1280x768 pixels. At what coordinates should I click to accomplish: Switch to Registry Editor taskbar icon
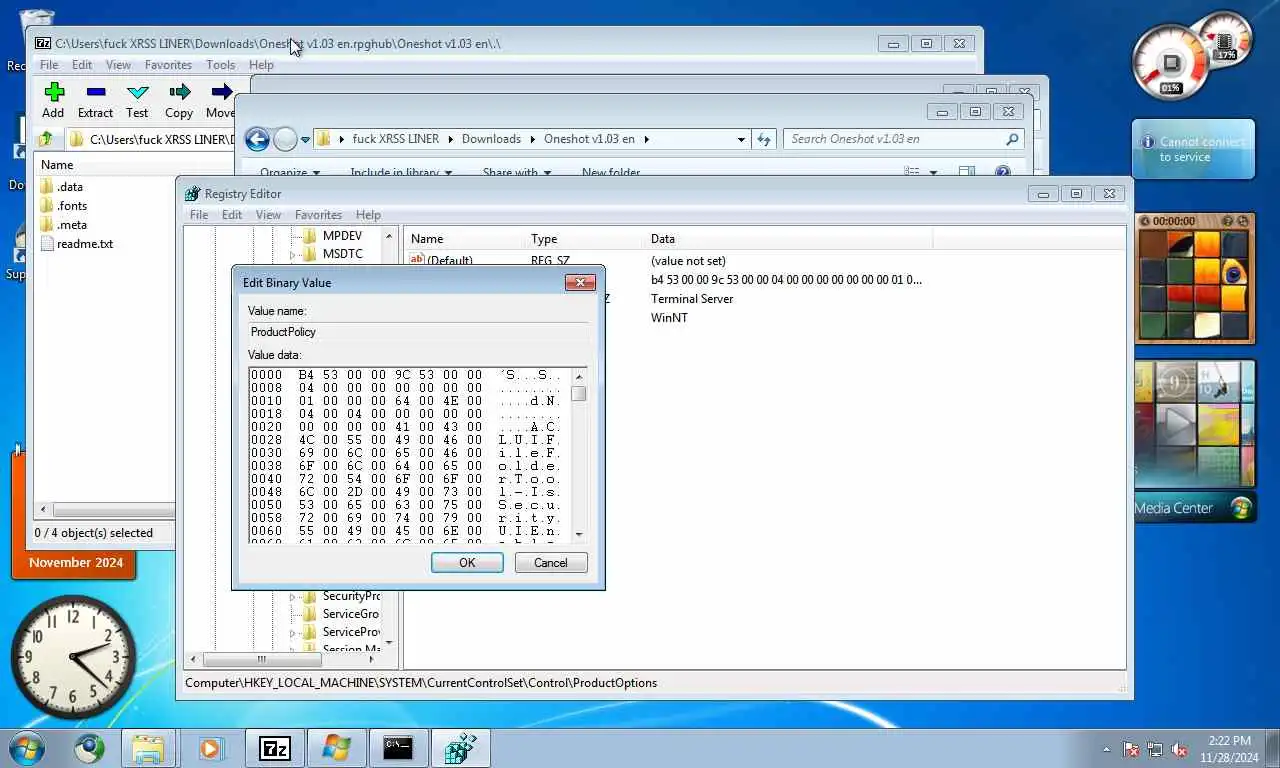[x=460, y=747]
